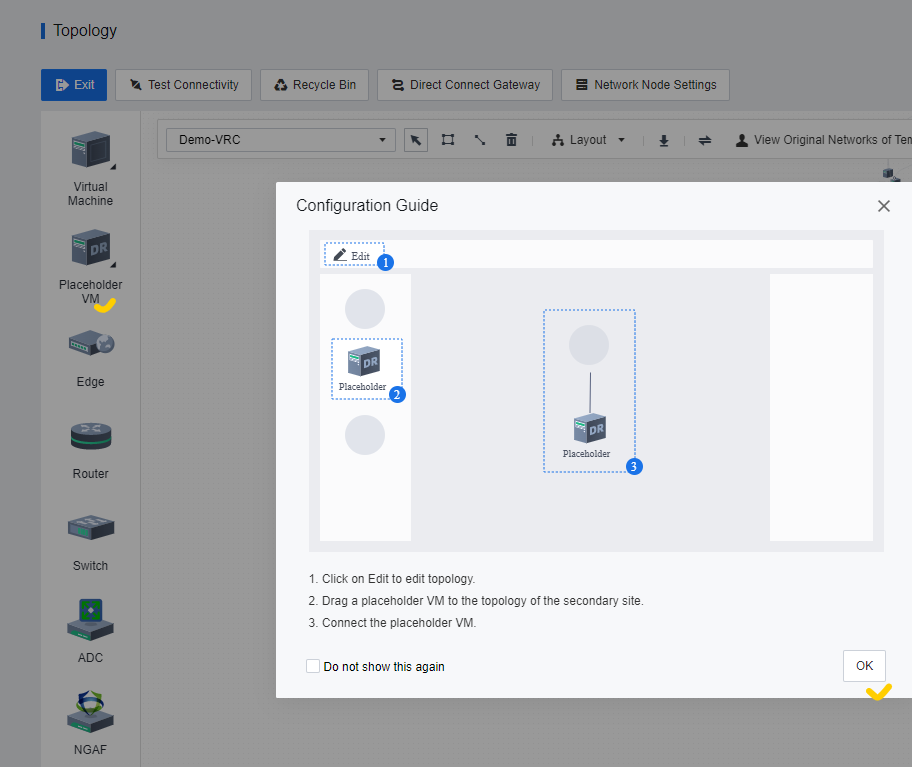The image size is (912, 767).
Task: Open Direct Connect Gateway
Action: (x=465, y=85)
